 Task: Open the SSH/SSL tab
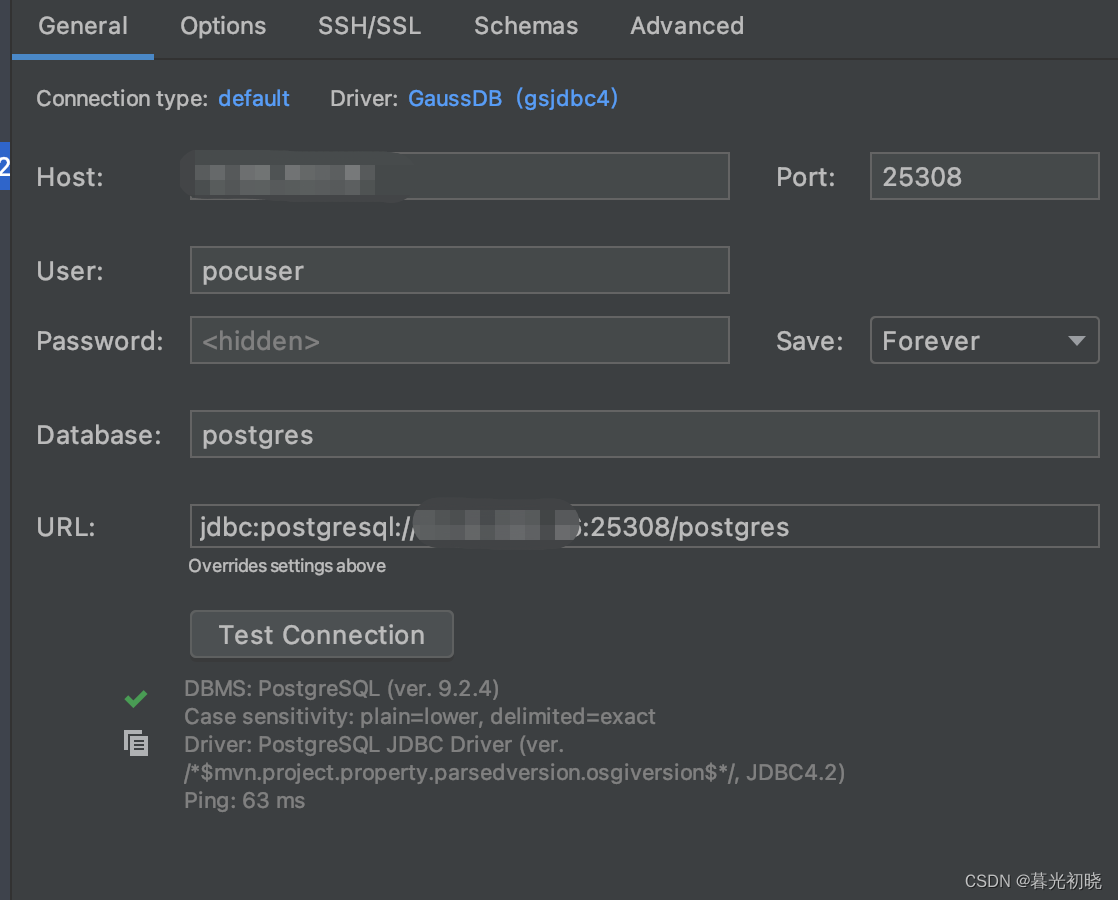point(369,26)
